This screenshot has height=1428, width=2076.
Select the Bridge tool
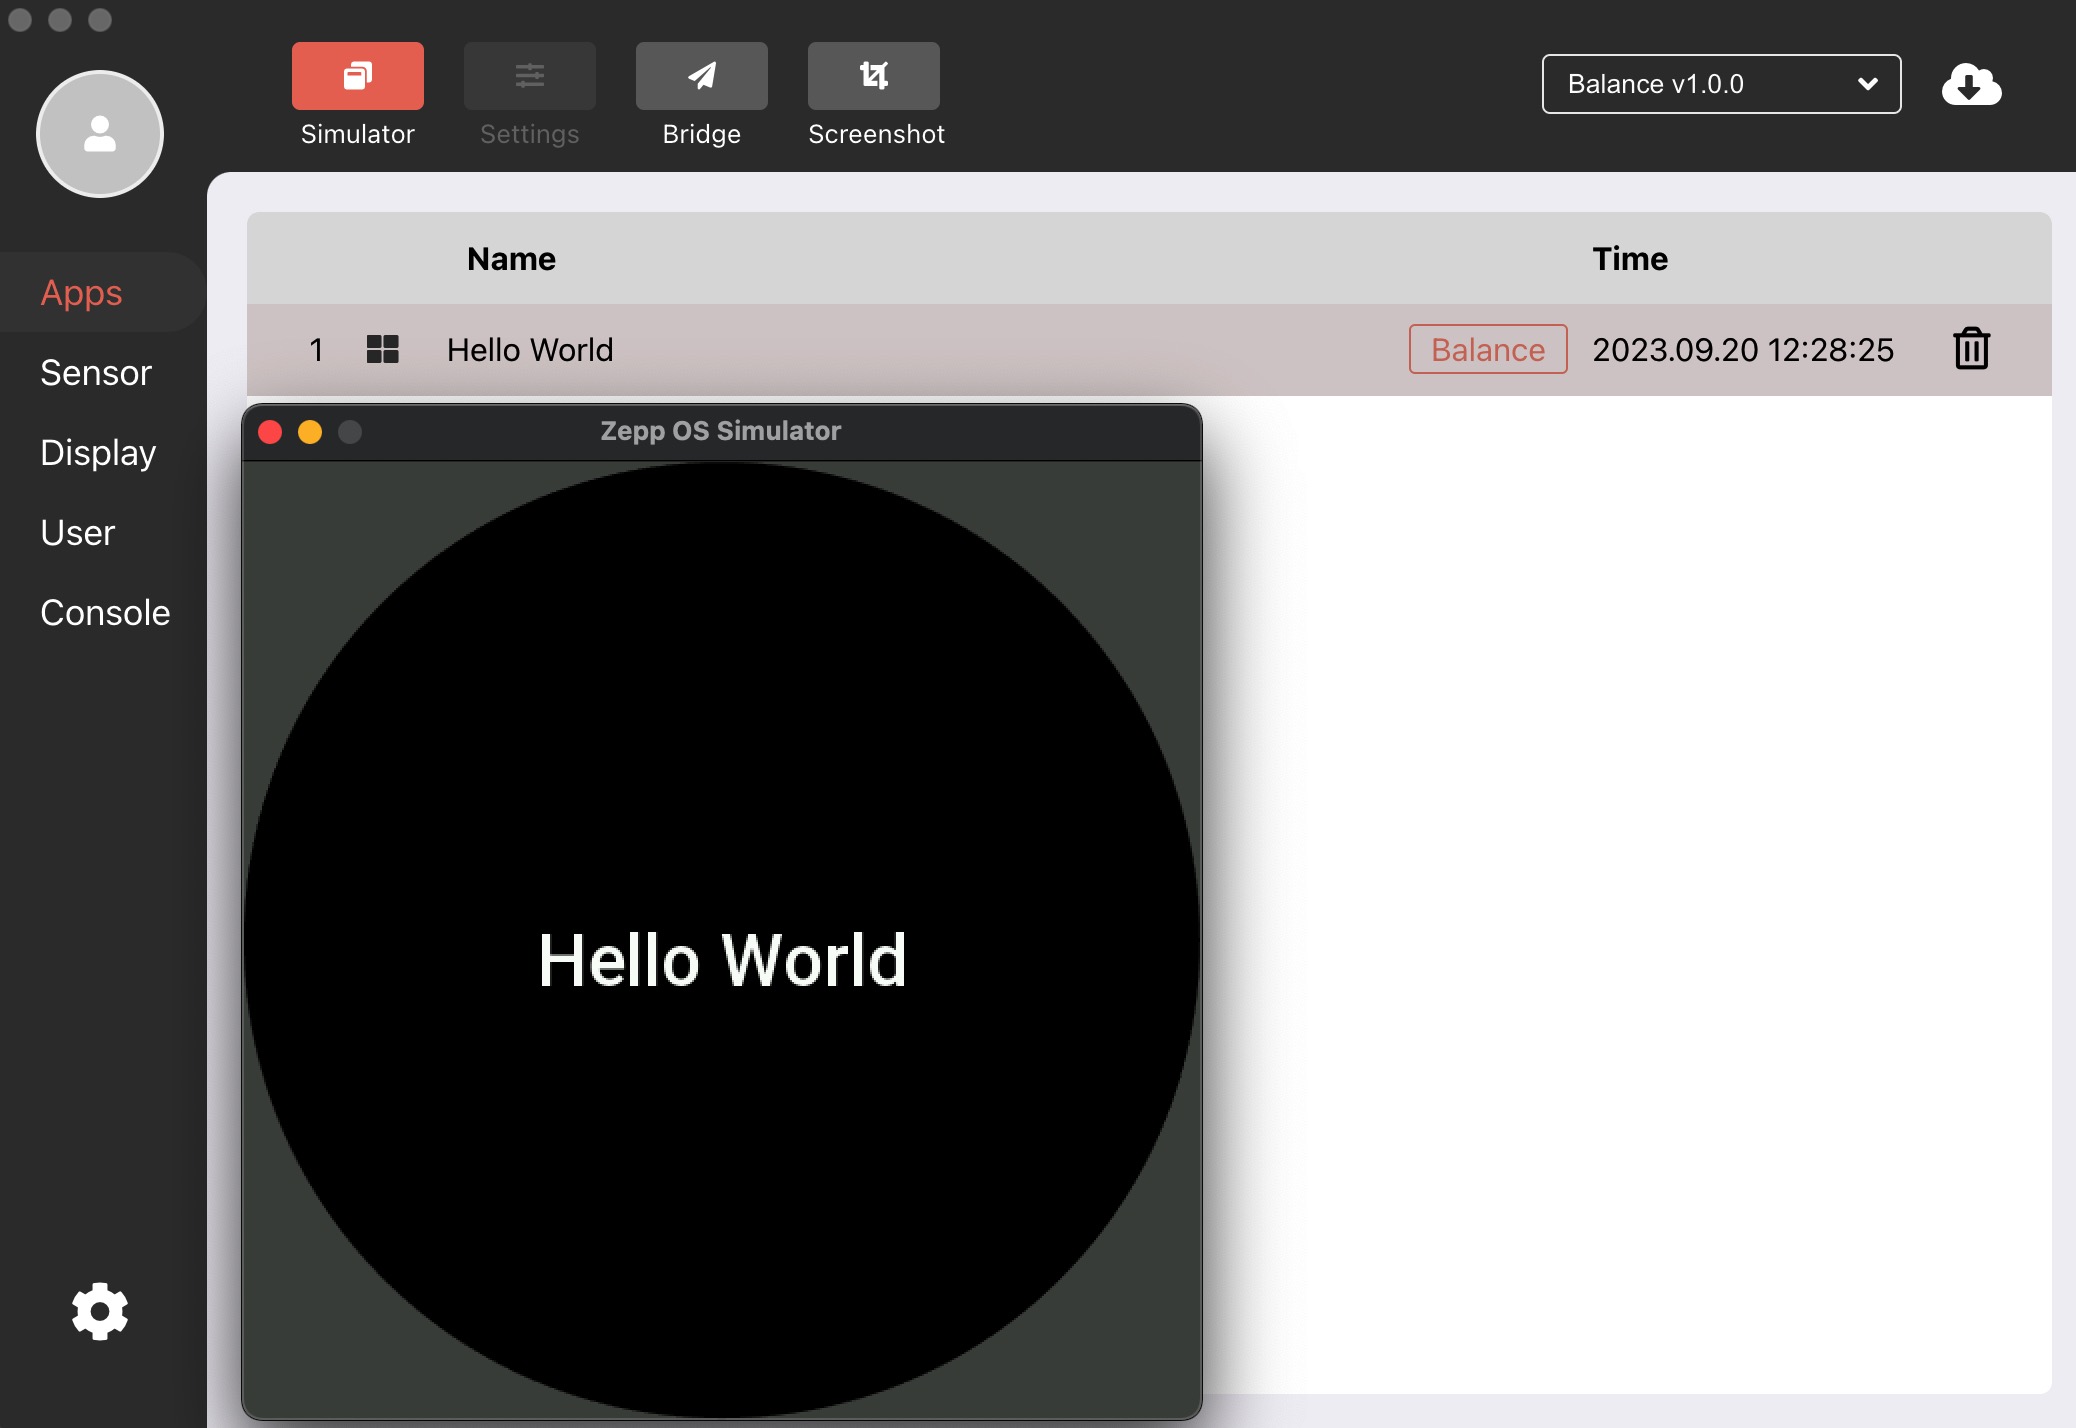700,76
